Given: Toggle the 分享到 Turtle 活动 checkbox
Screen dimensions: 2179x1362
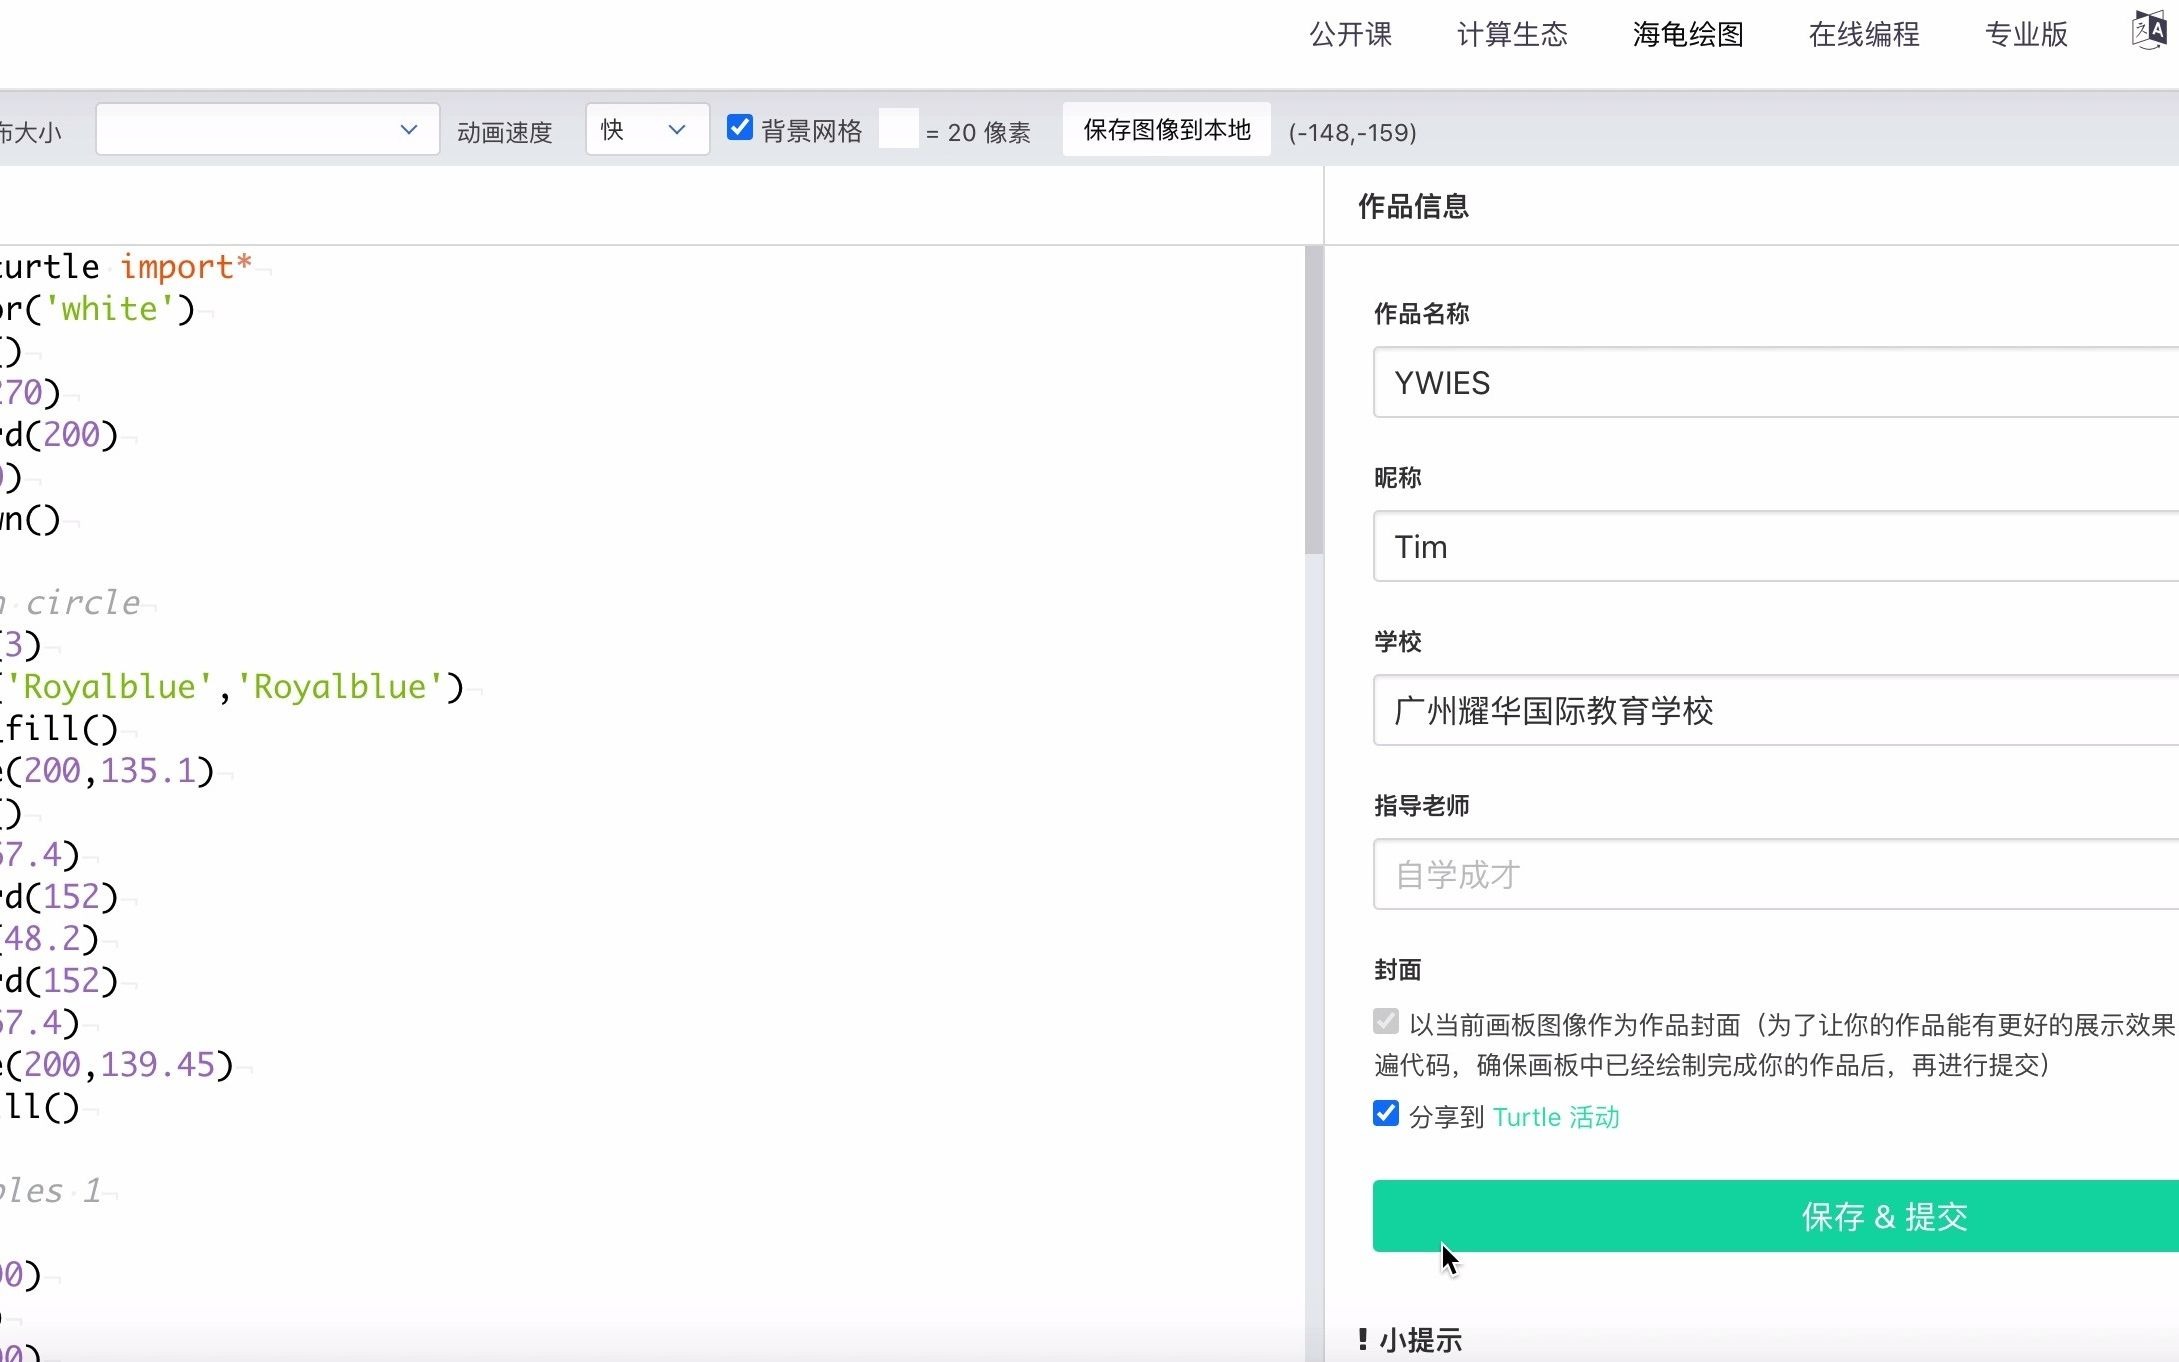Looking at the screenshot, I should [x=1386, y=1113].
